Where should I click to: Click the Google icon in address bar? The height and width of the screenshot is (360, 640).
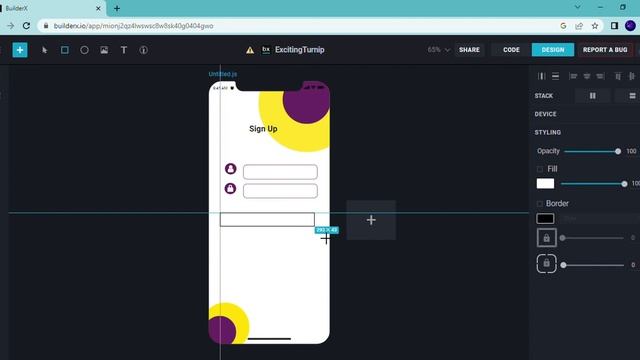pos(563,26)
